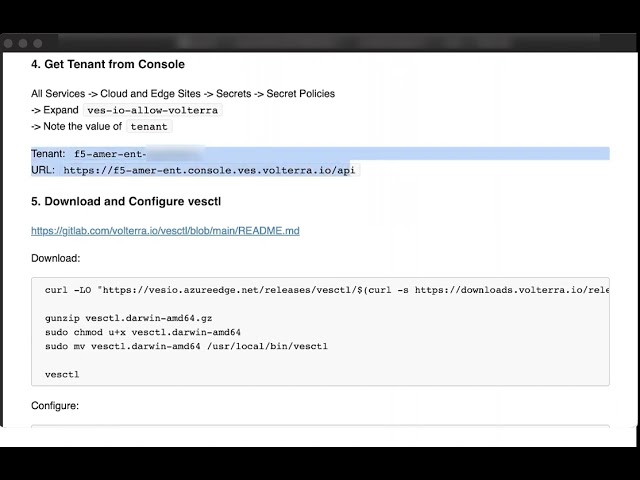The height and width of the screenshot is (480, 640).
Task: Click the window's minimize button
Action: pyautogui.click(x=23, y=43)
